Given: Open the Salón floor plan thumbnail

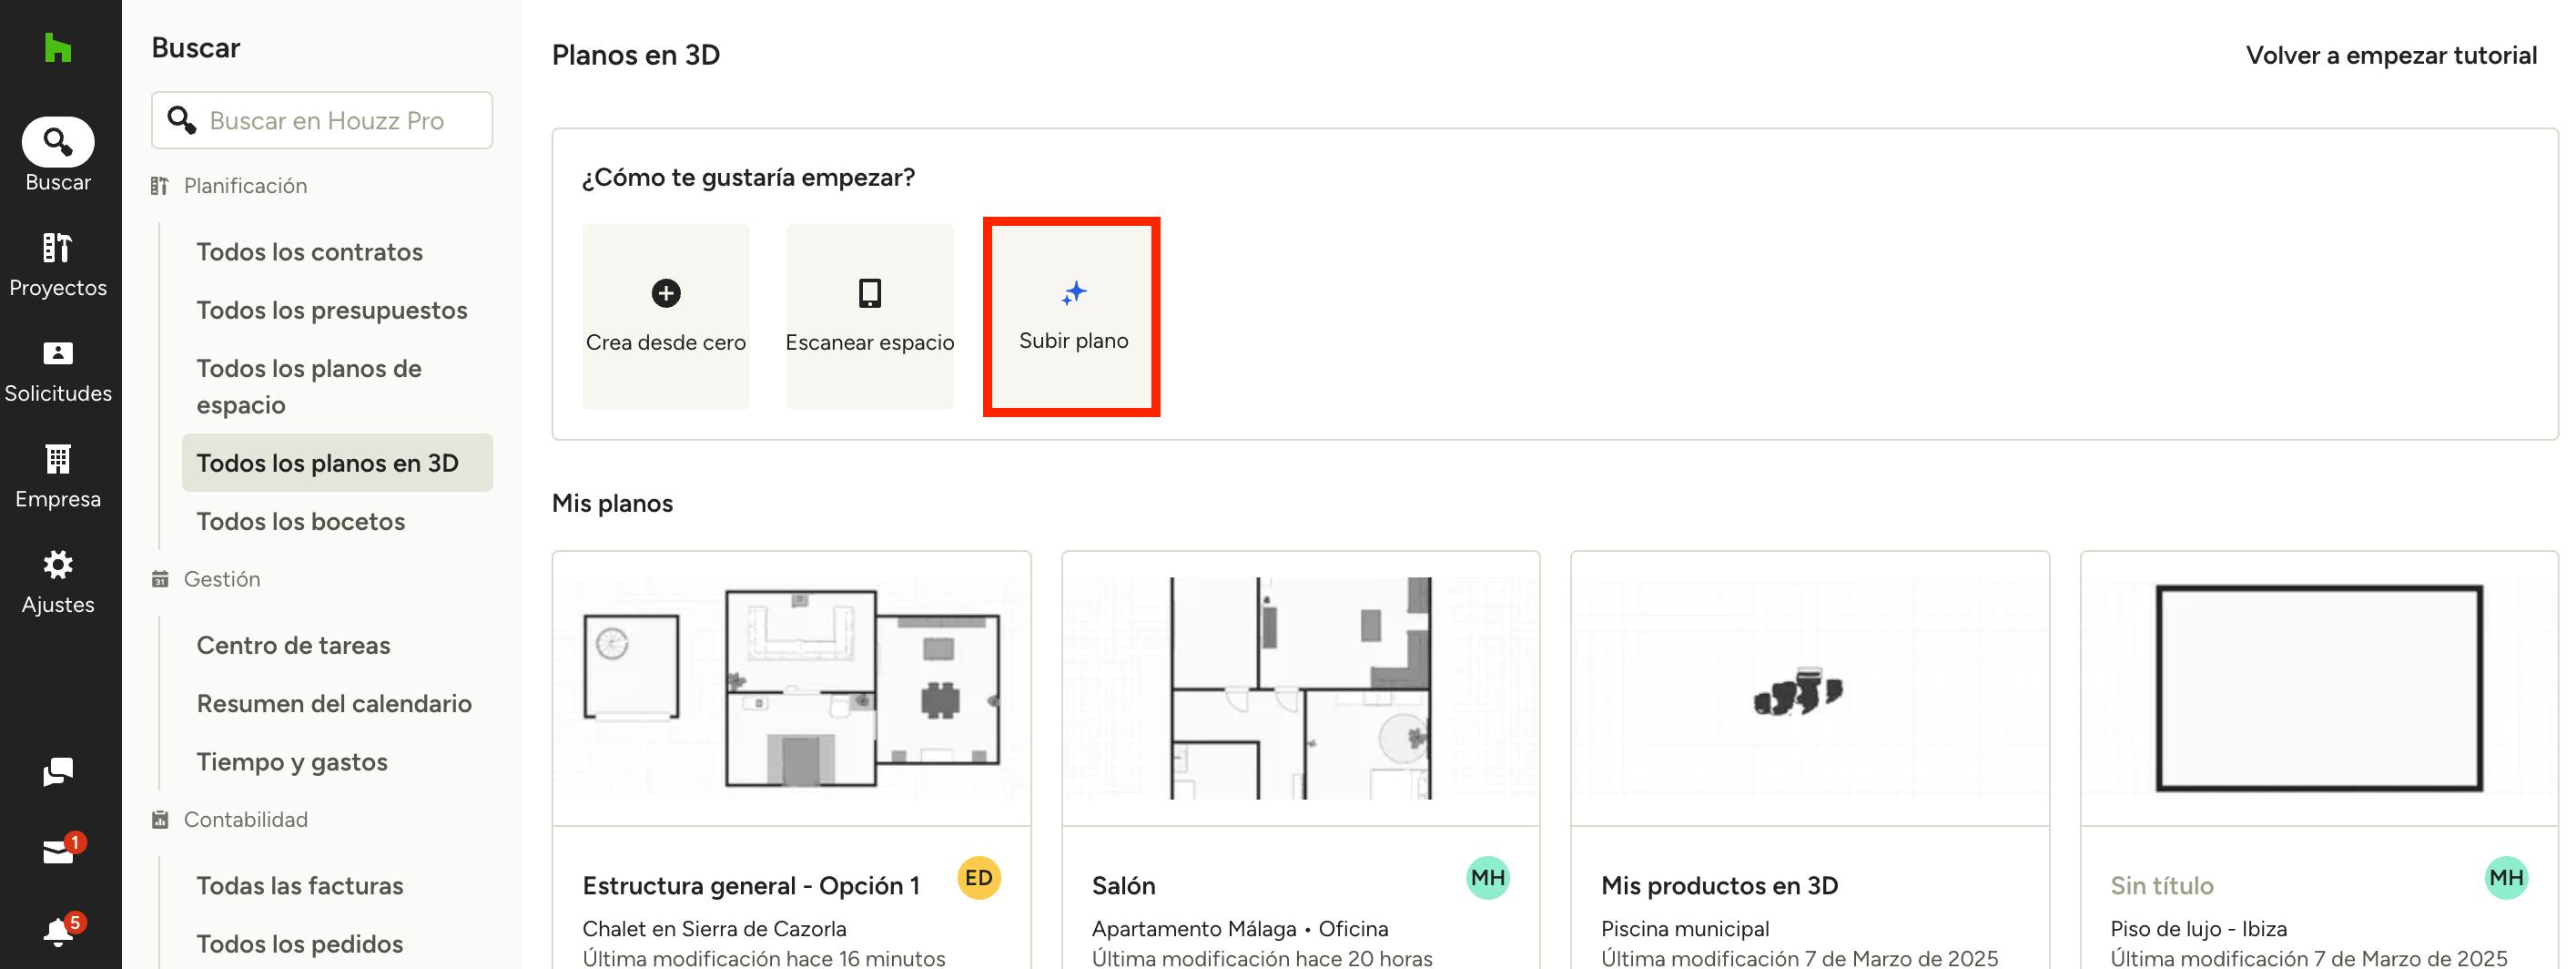Looking at the screenshot, I should [1300, 688].
